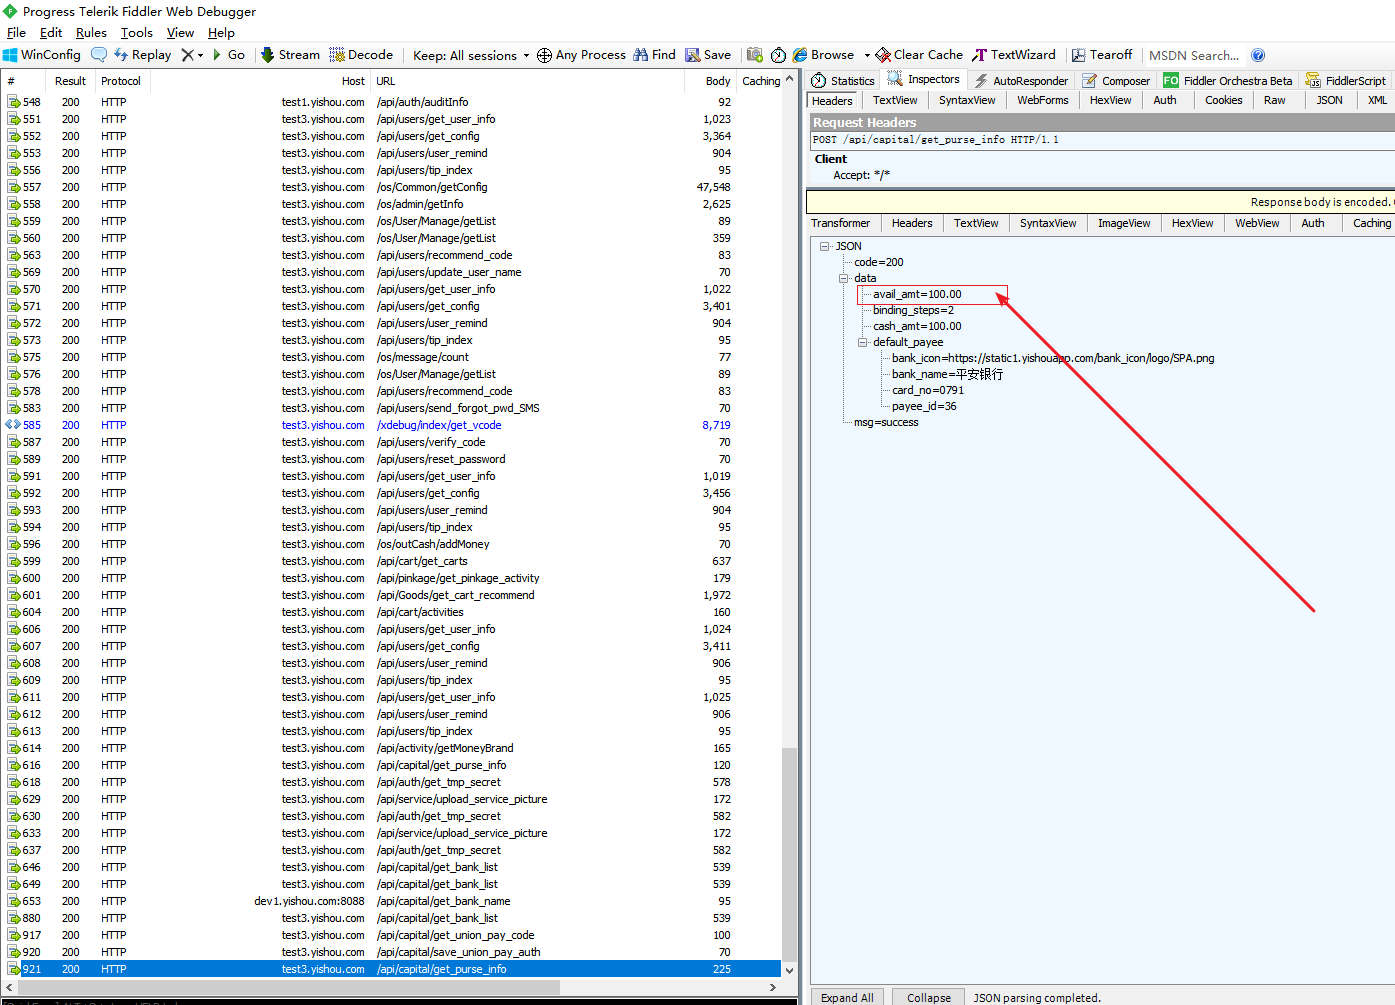The height and width of the screenshot is (1005, 1395).
Task: Toggle the Decode option
Action: [361, 55]
